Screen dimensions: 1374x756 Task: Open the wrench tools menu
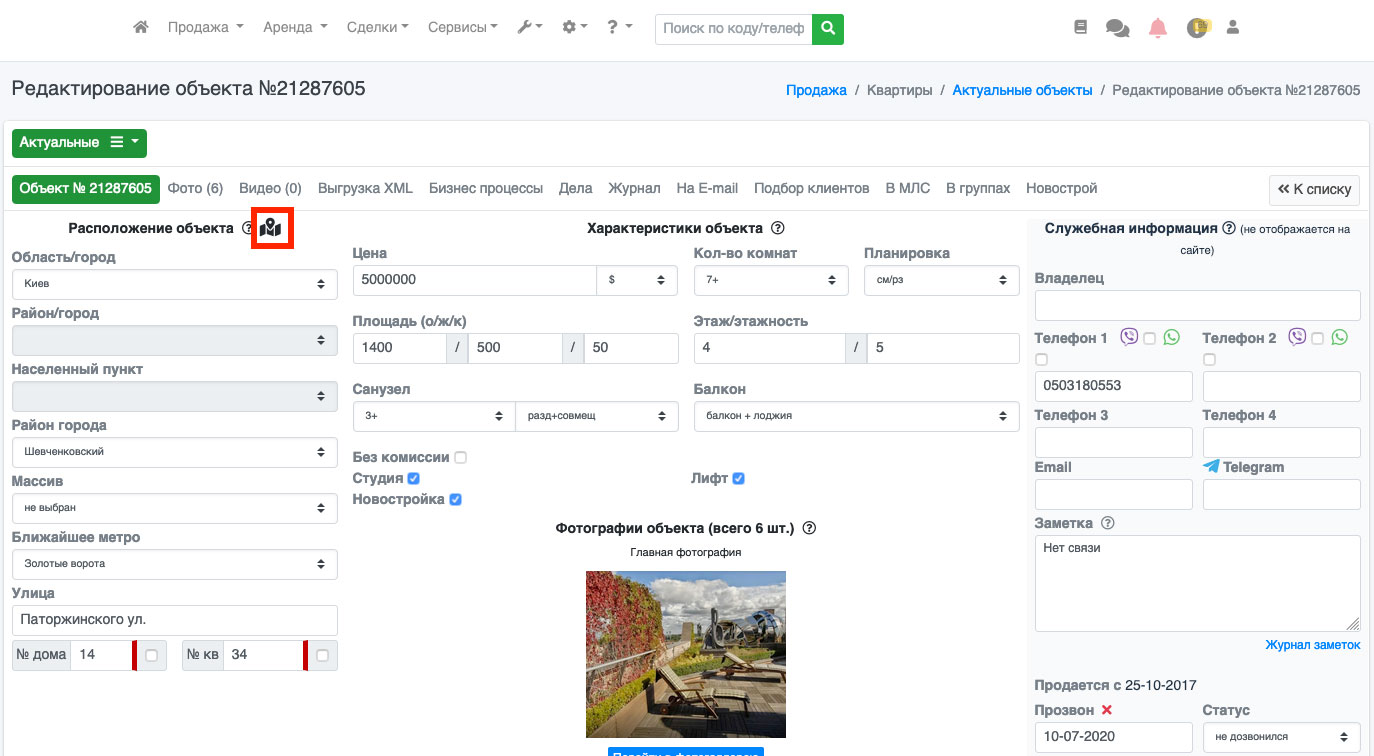click(529, 28)
